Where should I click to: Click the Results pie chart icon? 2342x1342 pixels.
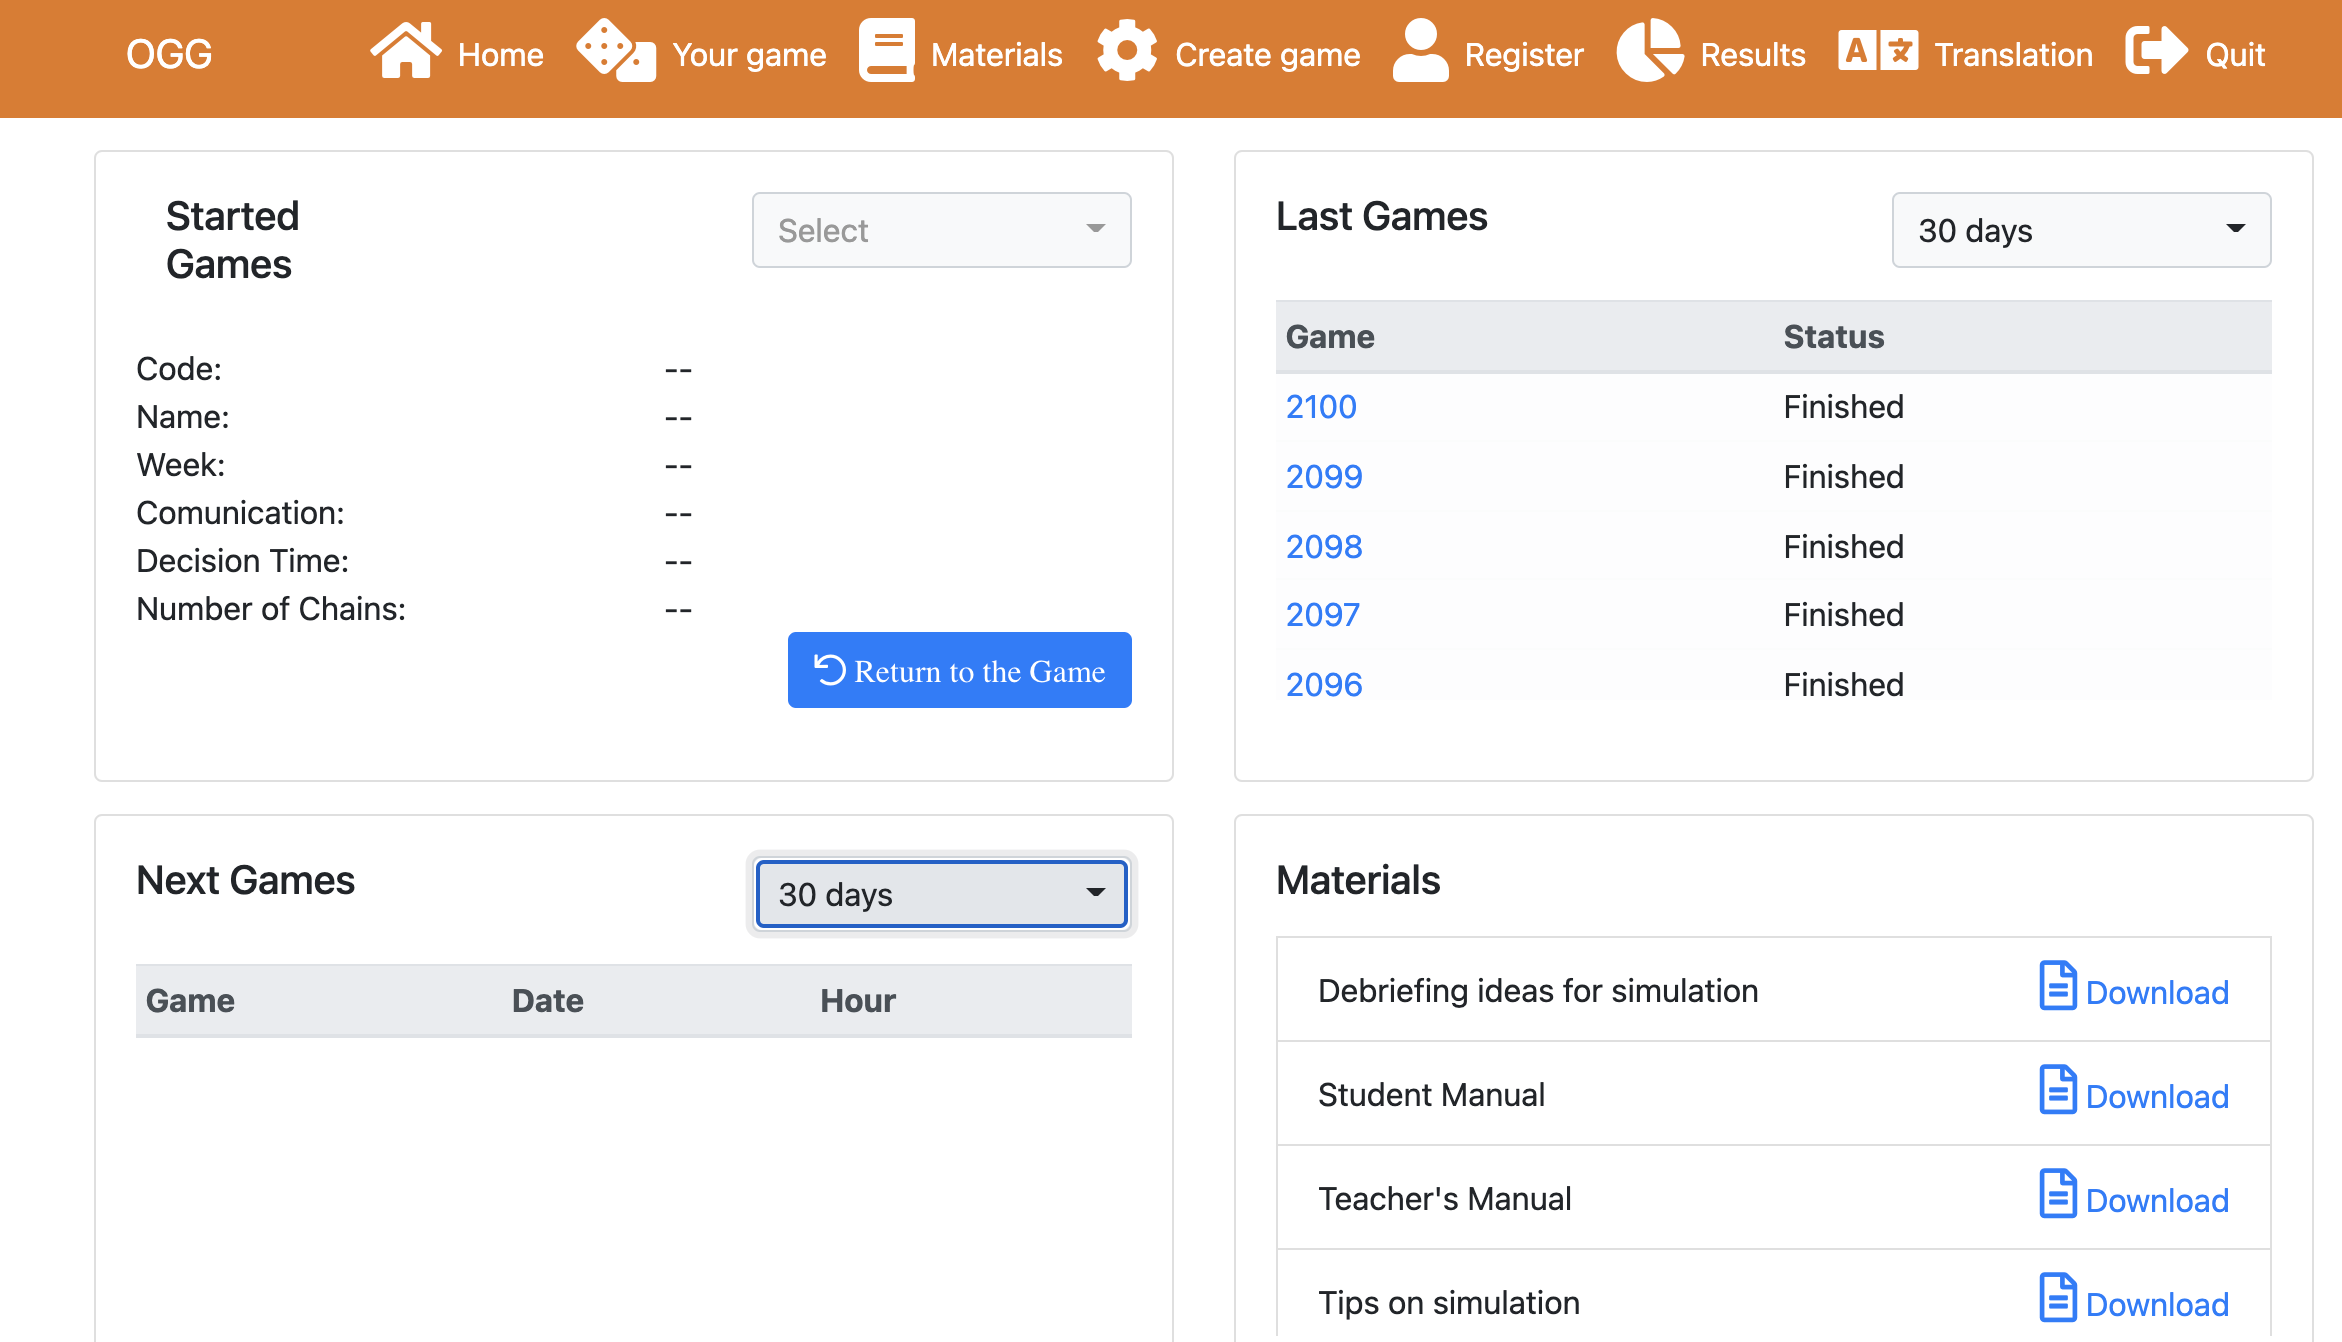[1650, 51]
